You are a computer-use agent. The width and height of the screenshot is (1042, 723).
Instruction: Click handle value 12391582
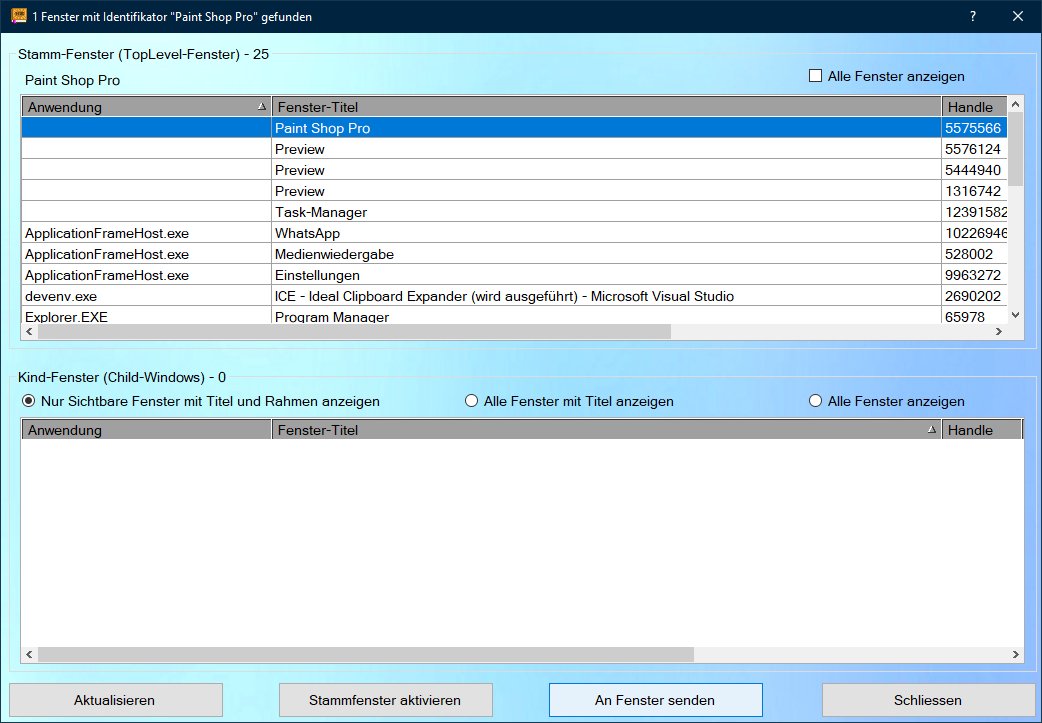(x=976, y=212)
